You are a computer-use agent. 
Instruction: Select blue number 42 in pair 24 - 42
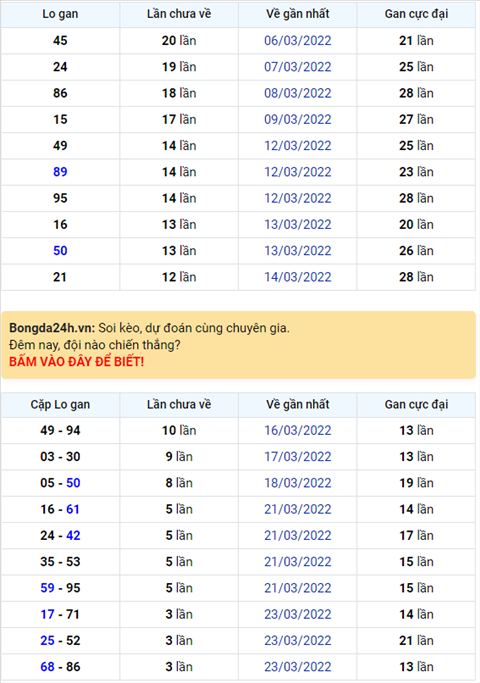pyautogui.click(x=73, y=535)
